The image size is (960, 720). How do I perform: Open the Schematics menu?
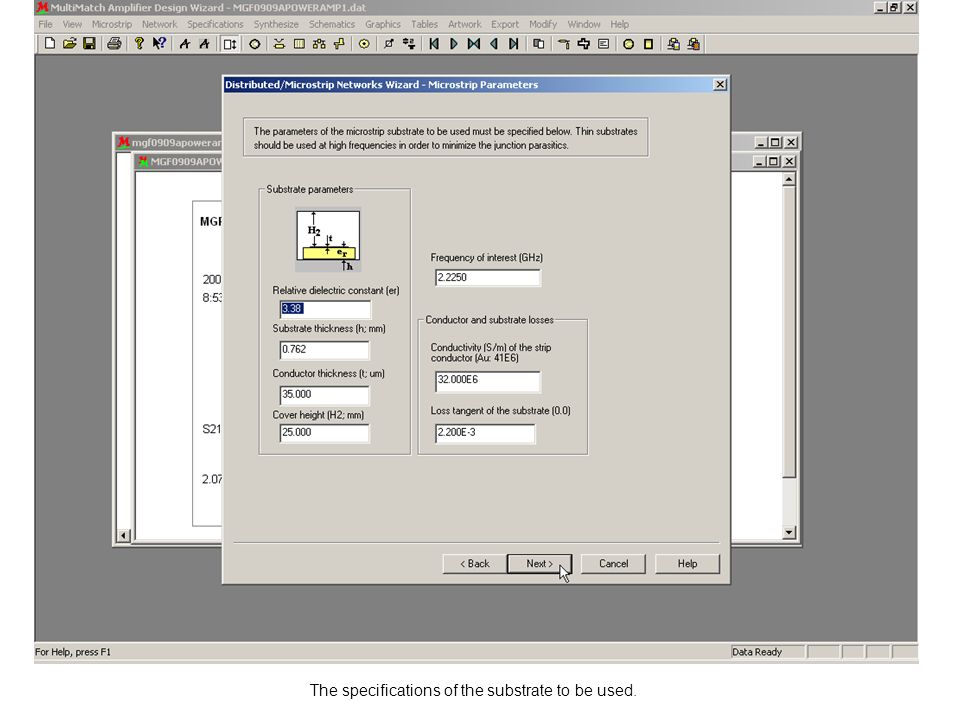point(332,24)
